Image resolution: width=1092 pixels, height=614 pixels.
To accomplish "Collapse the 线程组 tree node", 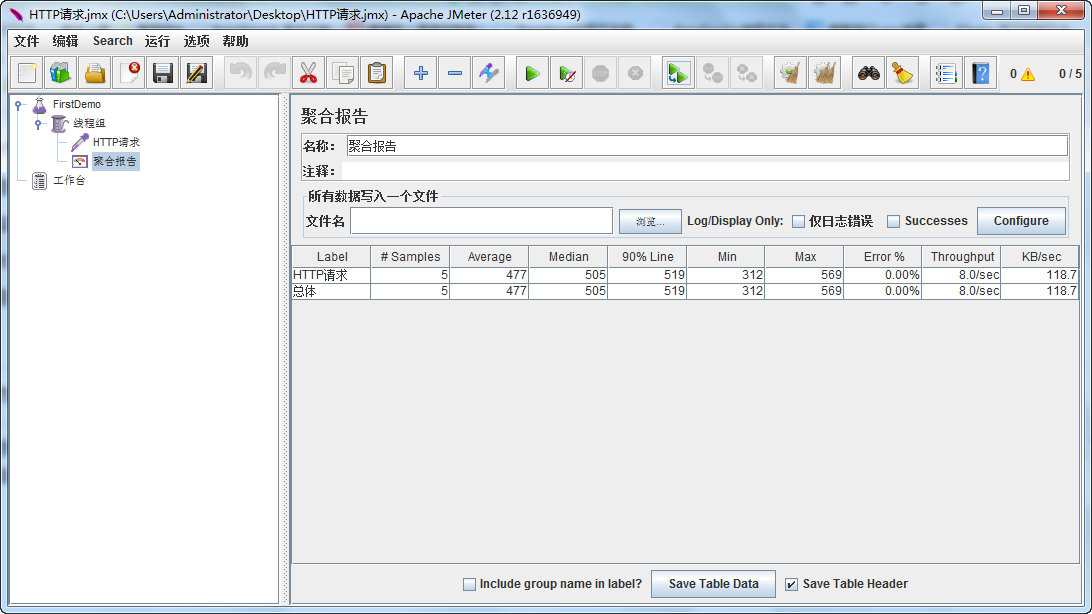I will [38, 124].
